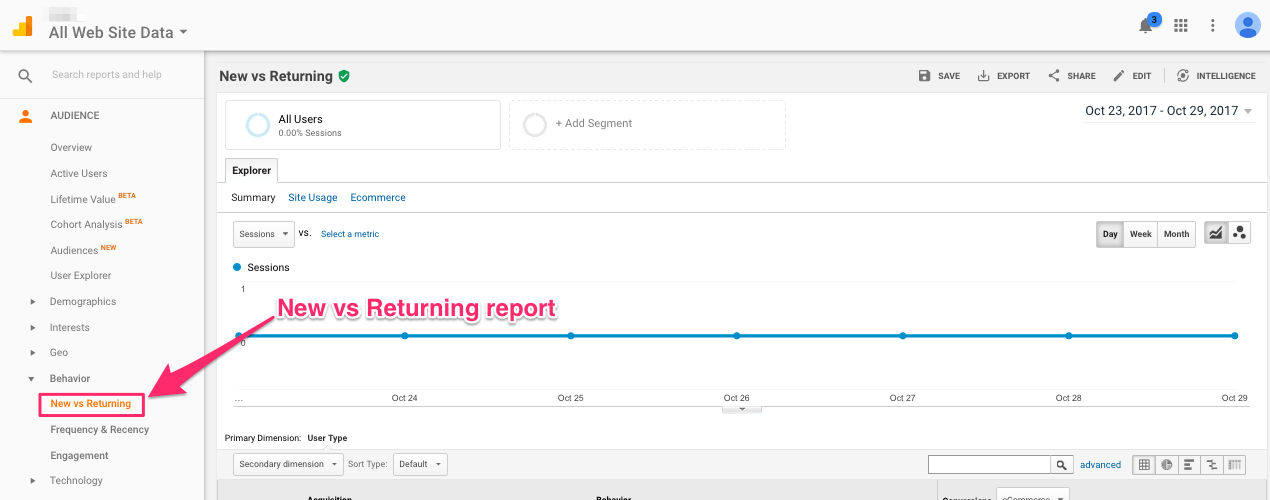Select the performance bar view
Screen dimensions: 1270x500
click(x=1190, y=464)
